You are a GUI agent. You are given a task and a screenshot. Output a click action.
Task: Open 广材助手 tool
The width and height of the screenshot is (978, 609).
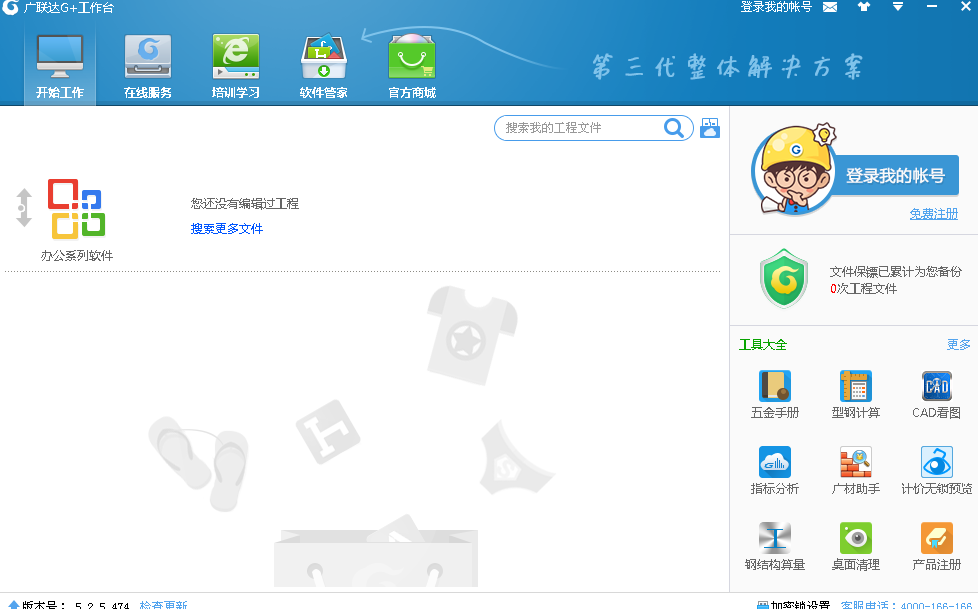click(x=856, y=470)
